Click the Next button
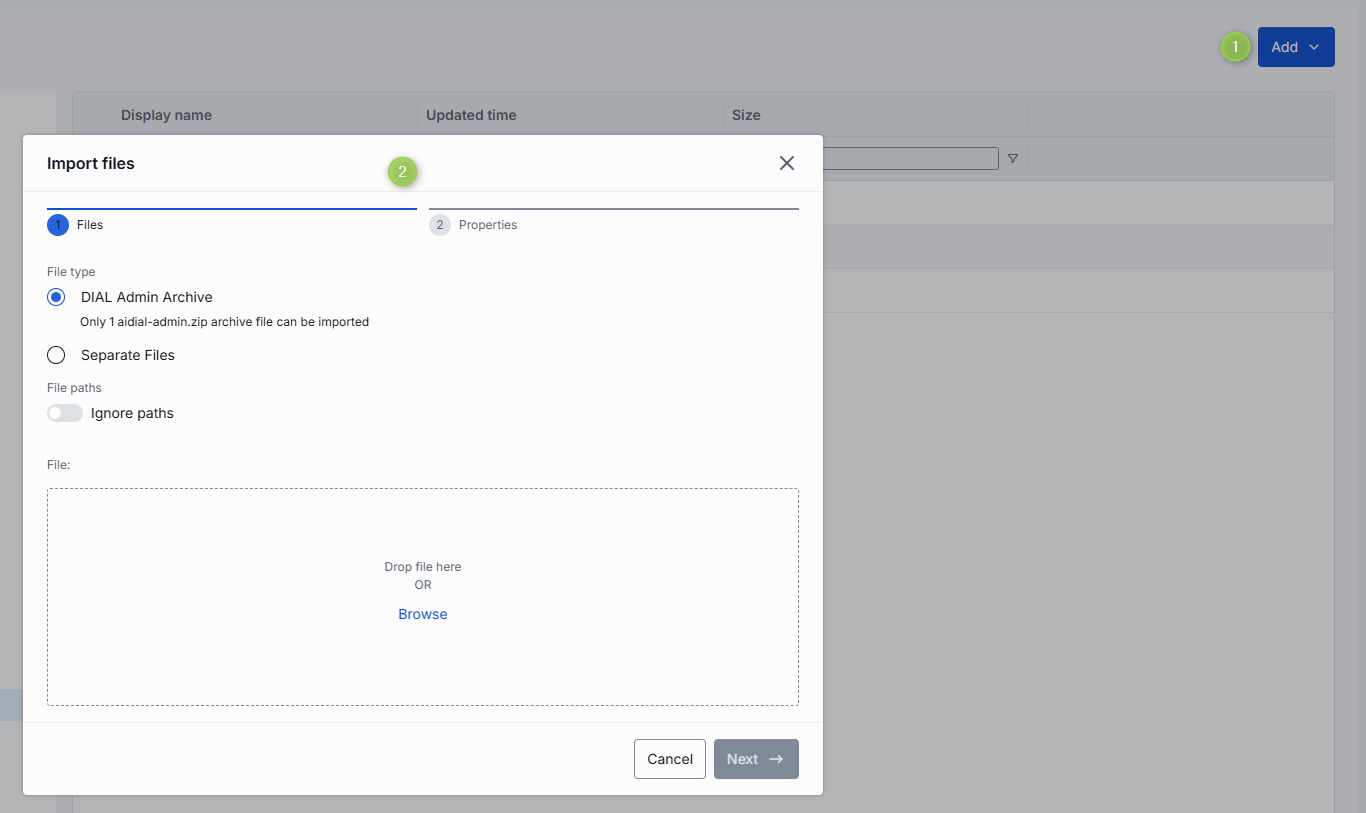The height and width of the screenshot is (813, 1366). (755, 759)
